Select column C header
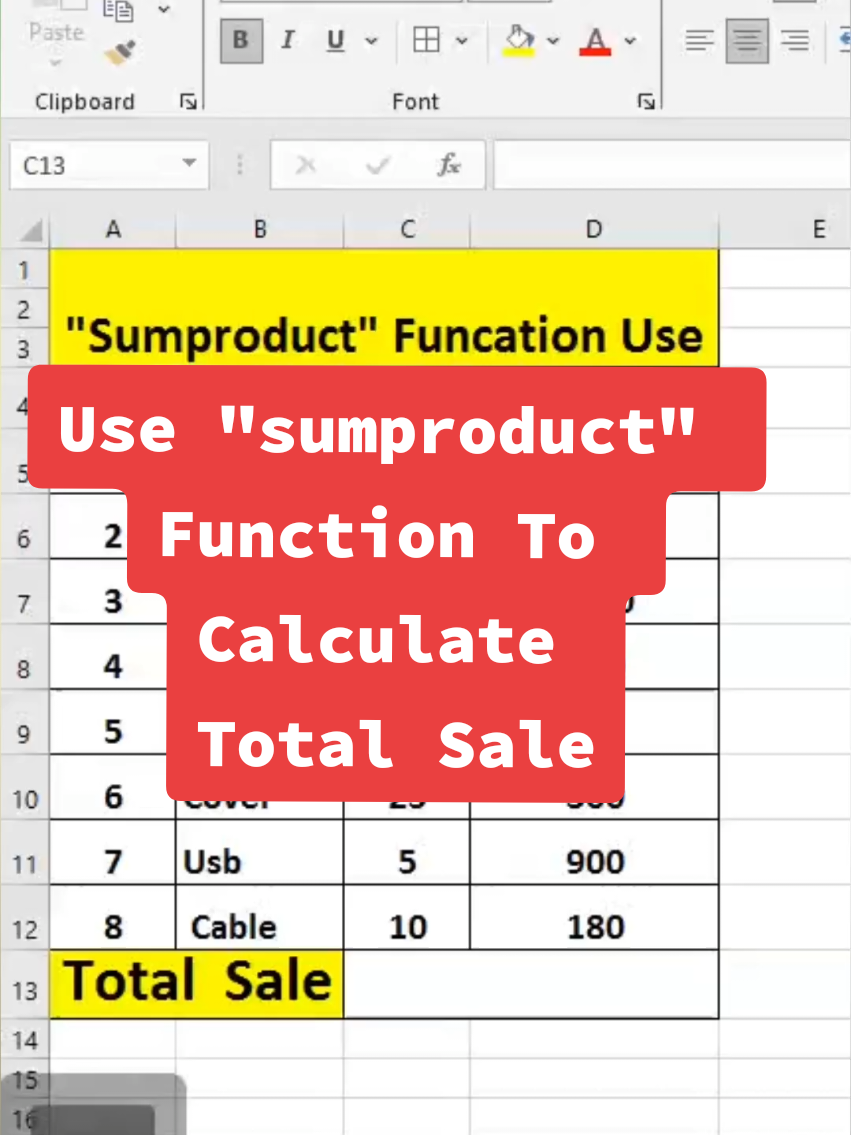The height and width of the screenshot is (1135, 851). tap(407, 230)
